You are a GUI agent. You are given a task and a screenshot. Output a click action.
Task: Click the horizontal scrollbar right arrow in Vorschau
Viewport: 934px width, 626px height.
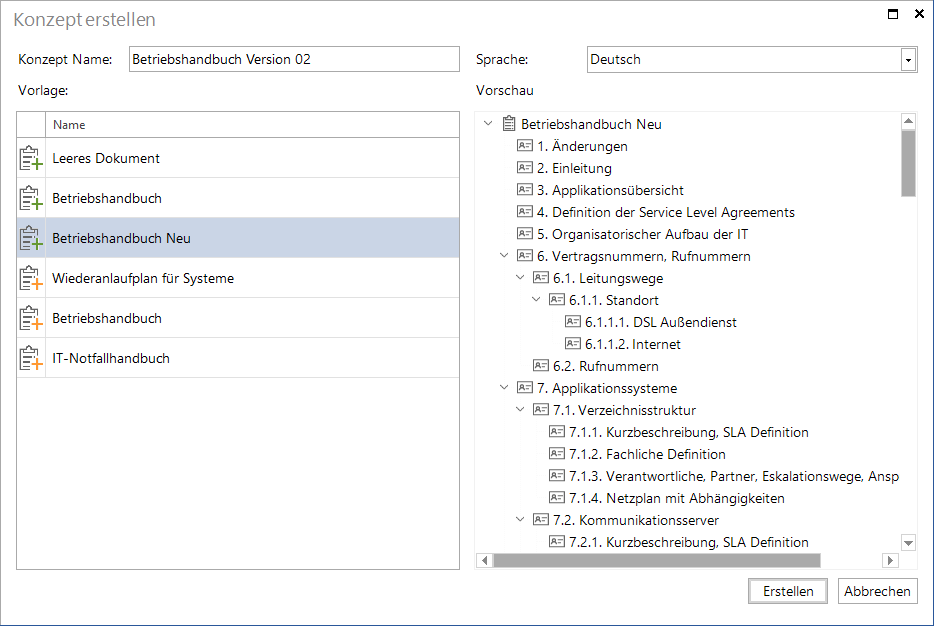pos(890,560)
